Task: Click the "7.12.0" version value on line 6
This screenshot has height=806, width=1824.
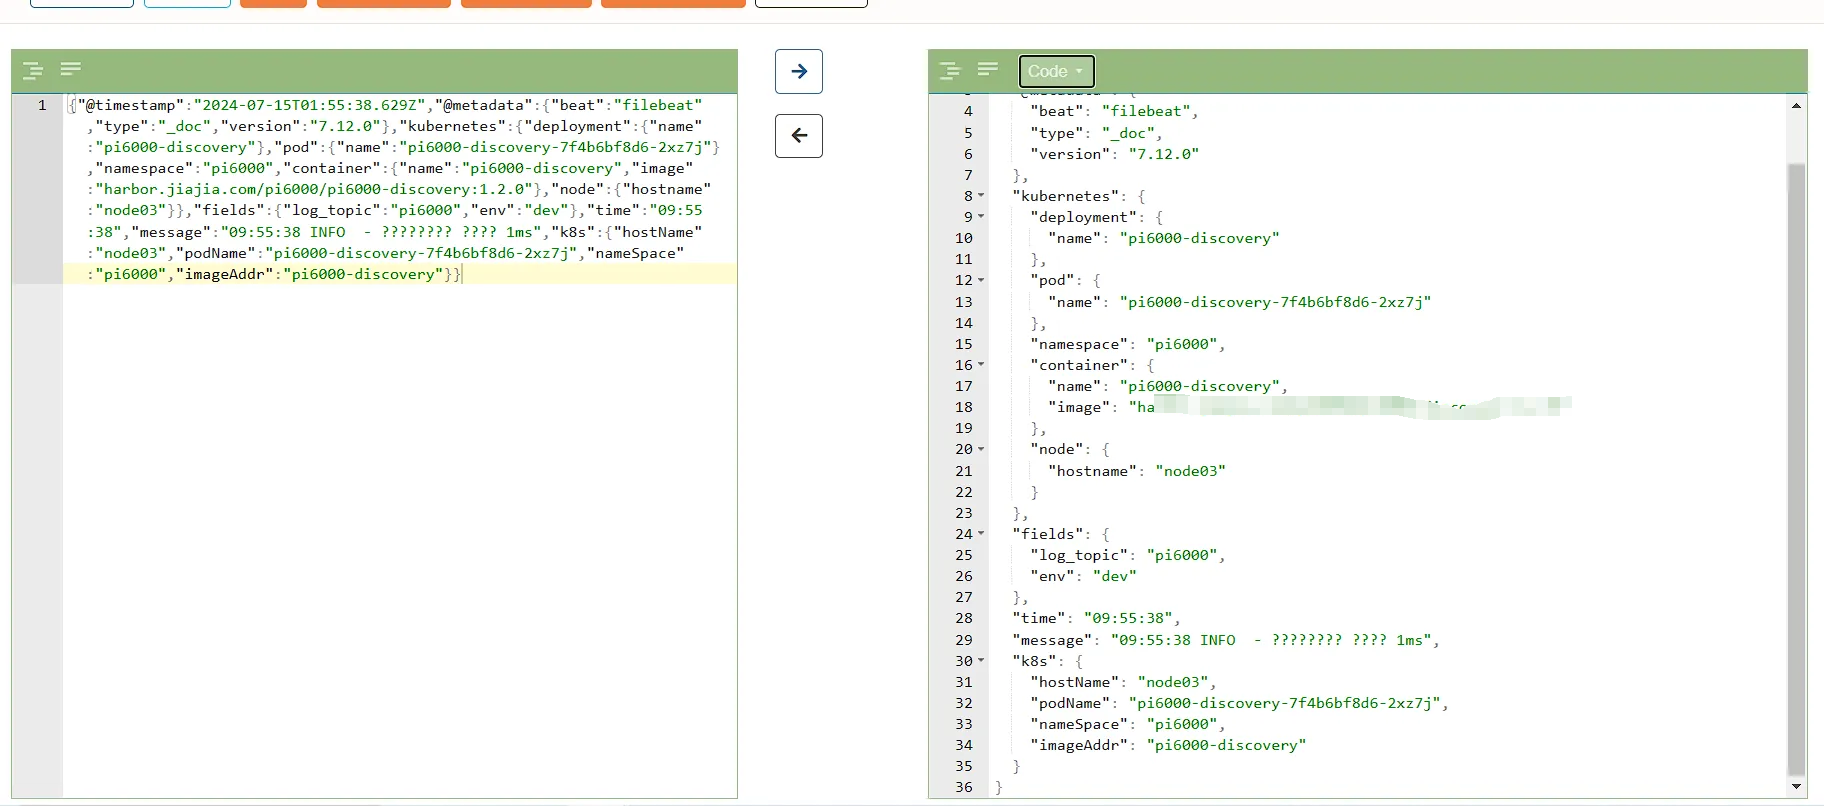Action: 1164,154
